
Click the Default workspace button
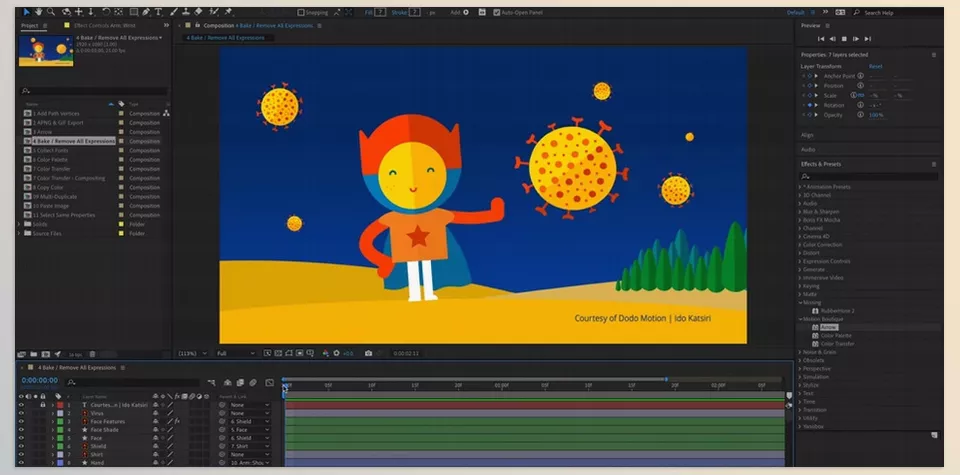[795, 12]
